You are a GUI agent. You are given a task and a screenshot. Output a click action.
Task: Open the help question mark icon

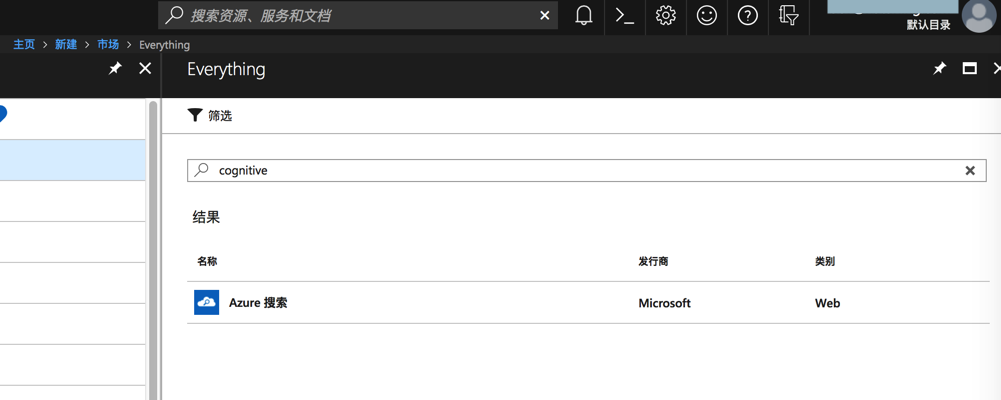click(x=748, y=15)
